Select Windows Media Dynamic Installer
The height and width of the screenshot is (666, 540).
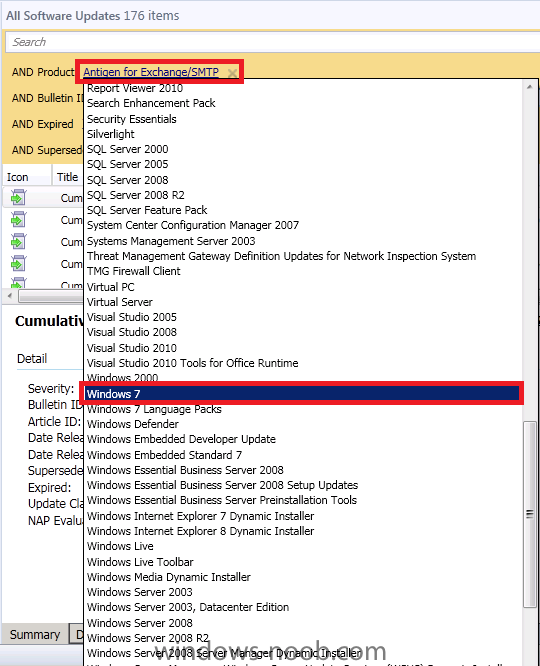(x=169, y=577)
